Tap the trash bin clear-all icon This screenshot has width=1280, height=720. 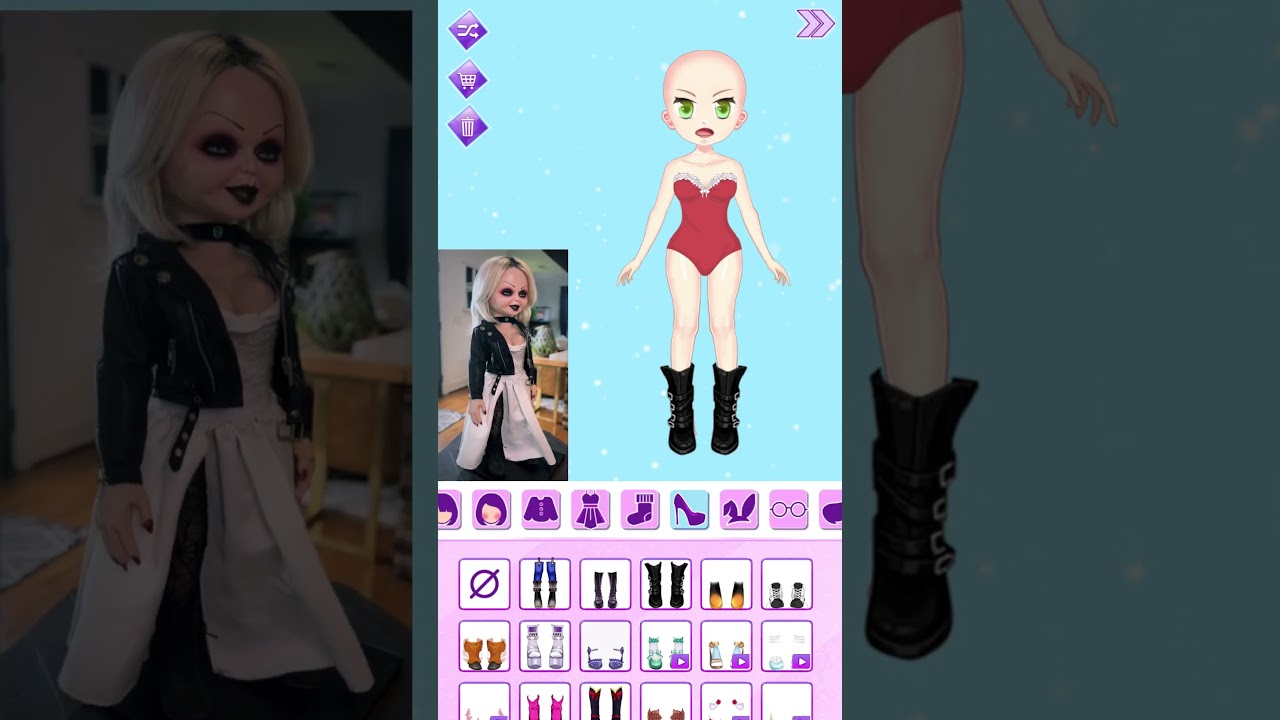pos(467,126)
